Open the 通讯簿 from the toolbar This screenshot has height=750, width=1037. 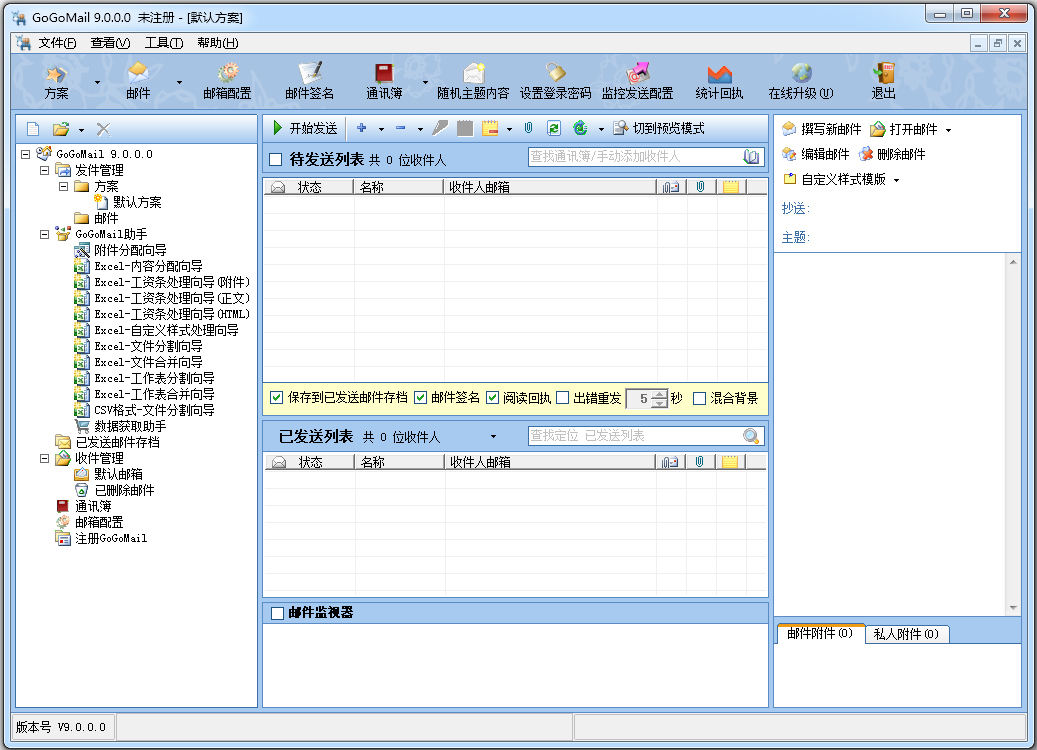[385, 80]
